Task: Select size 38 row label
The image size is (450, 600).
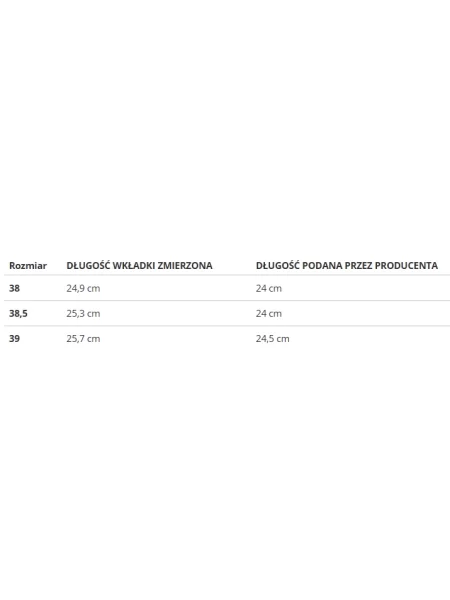Action: [15, 288]
